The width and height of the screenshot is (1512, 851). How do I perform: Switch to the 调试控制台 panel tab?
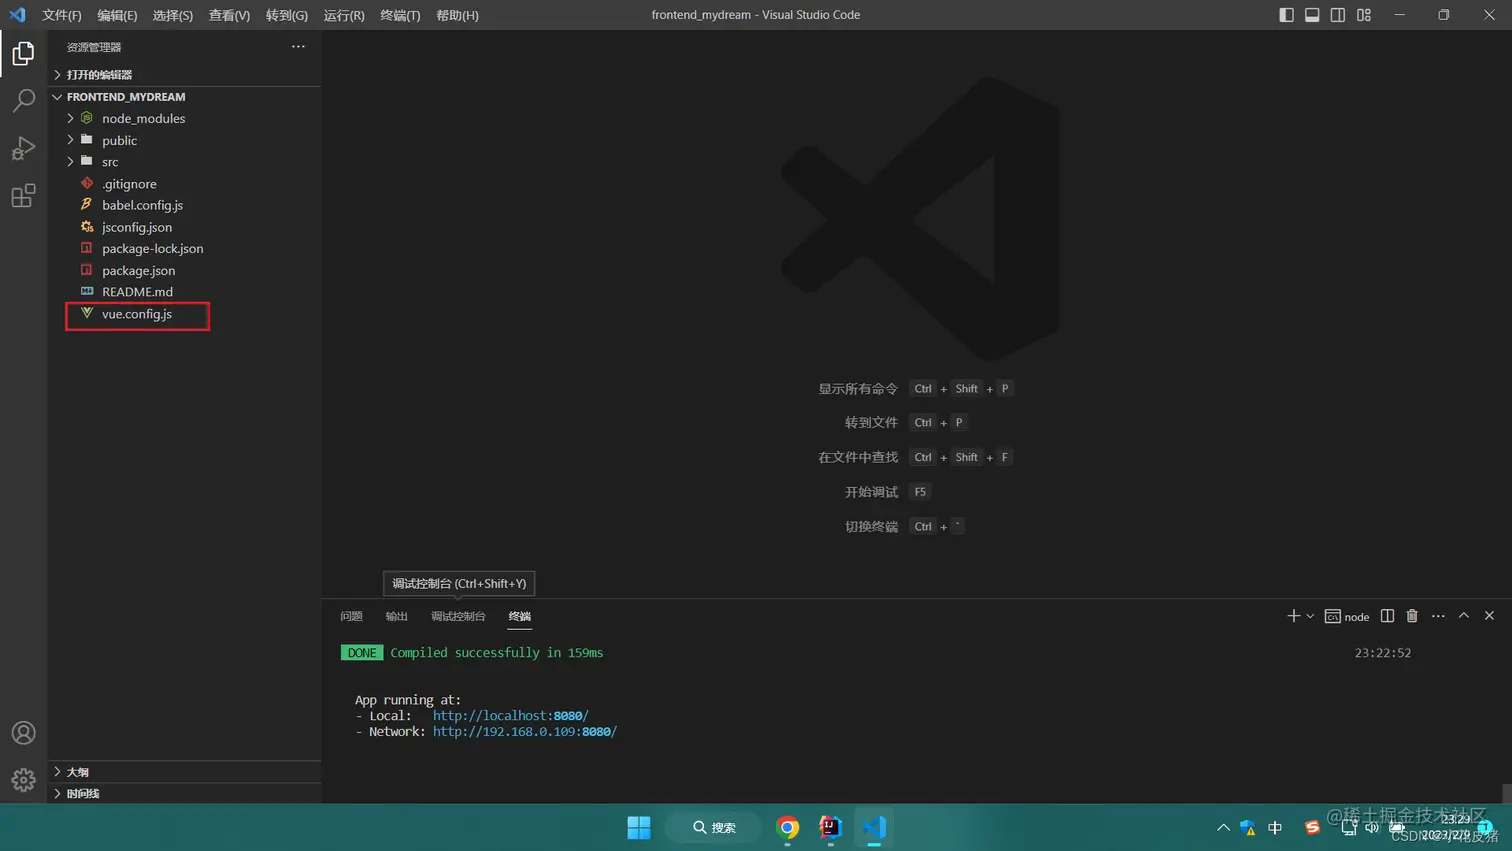(458, 616)
